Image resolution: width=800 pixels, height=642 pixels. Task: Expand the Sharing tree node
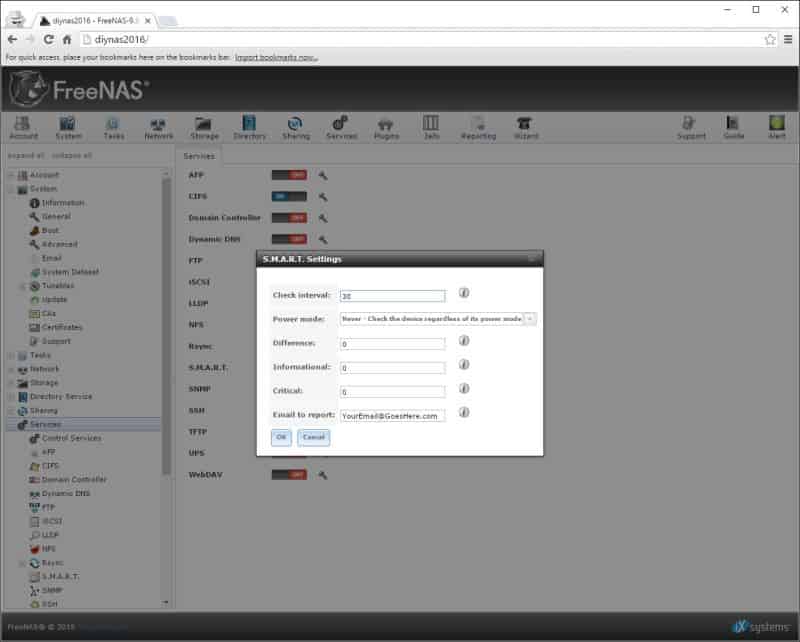[11, 411]
